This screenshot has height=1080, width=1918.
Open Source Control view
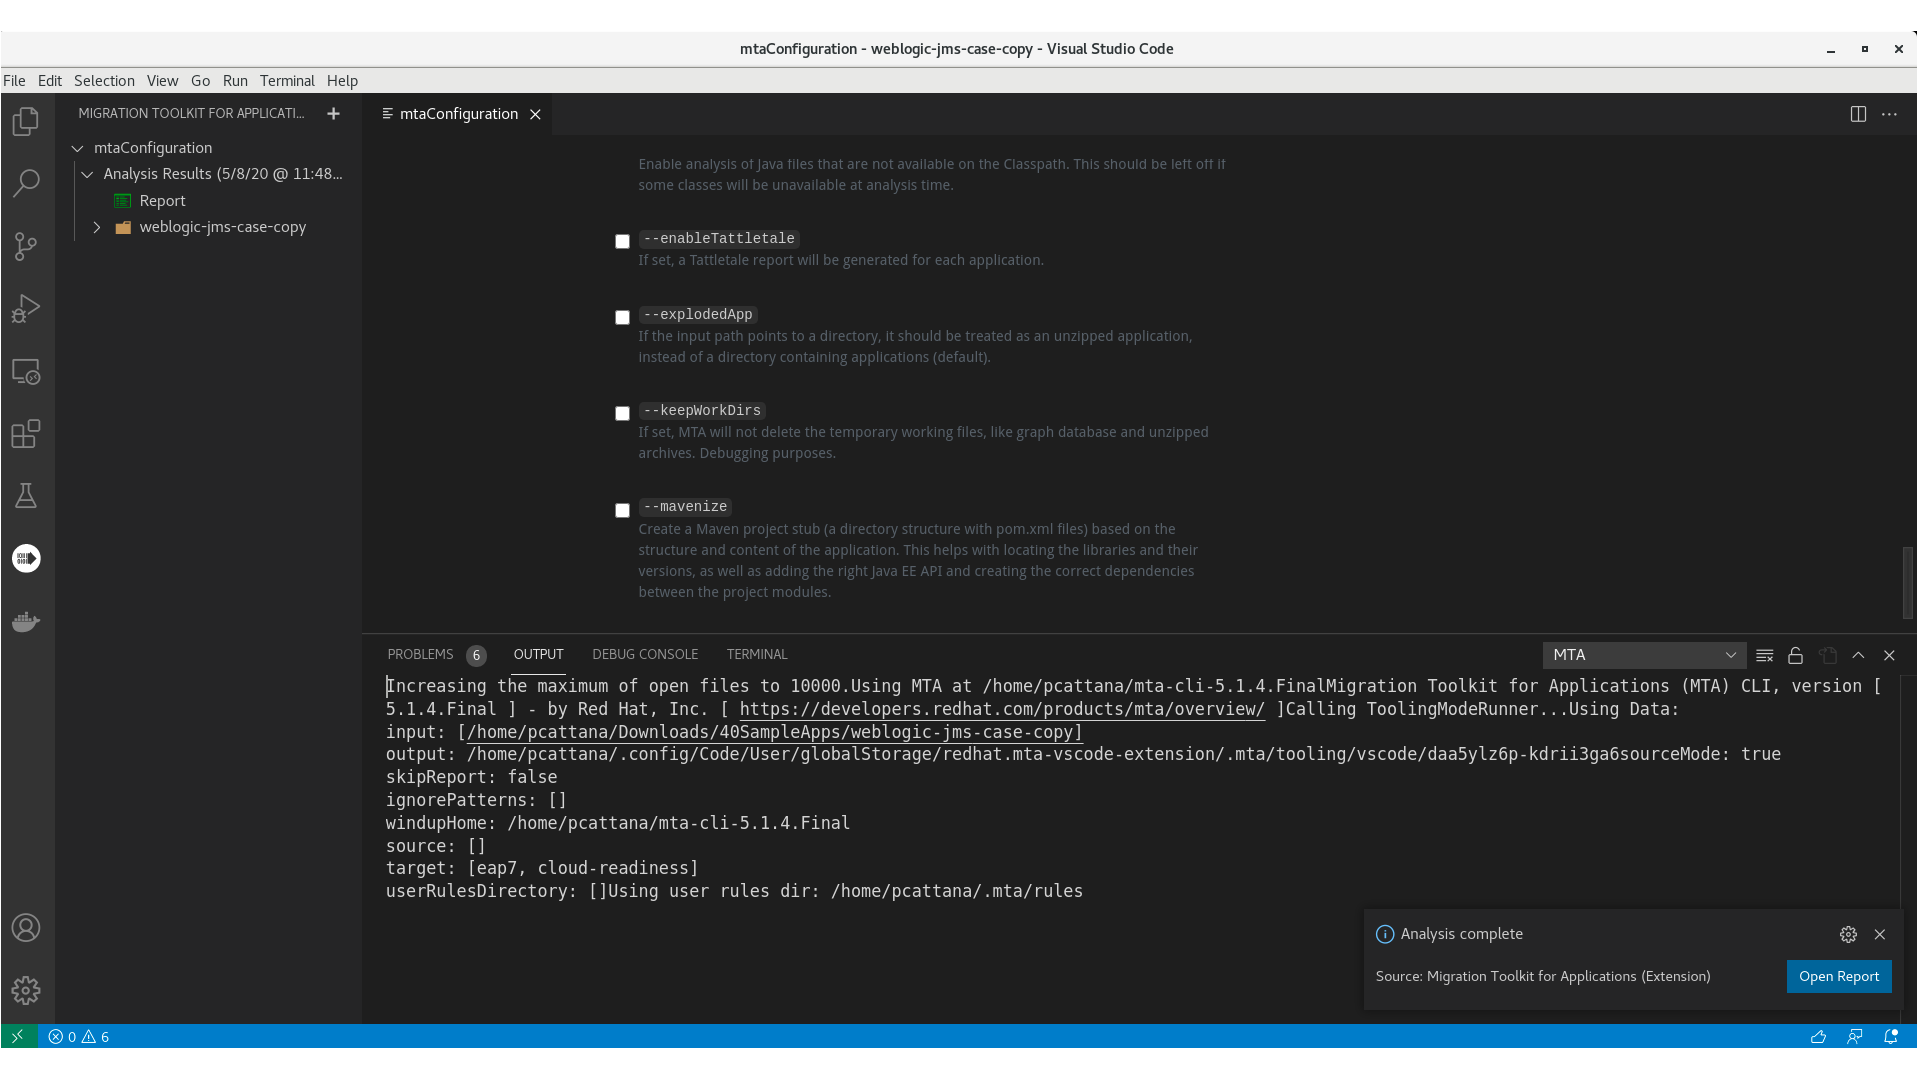[26, 246]
